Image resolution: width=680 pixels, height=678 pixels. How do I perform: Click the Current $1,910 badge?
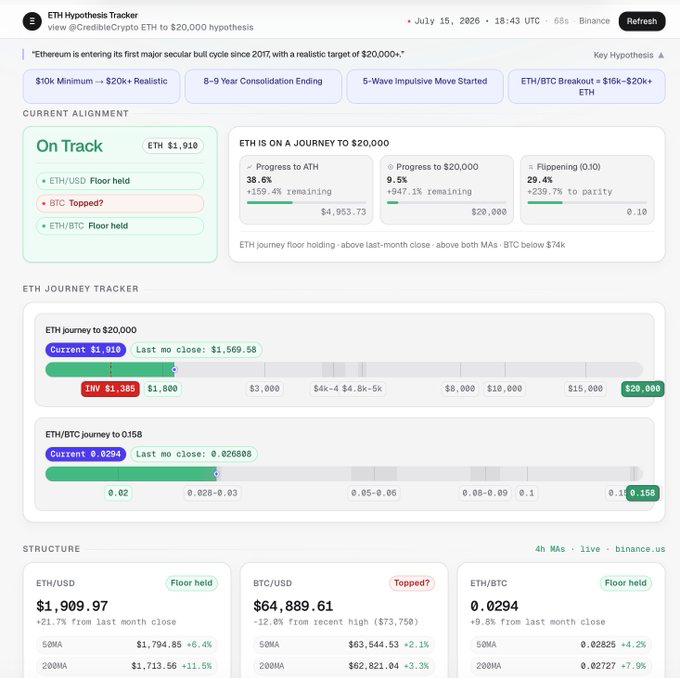click(x=85, y=350)
